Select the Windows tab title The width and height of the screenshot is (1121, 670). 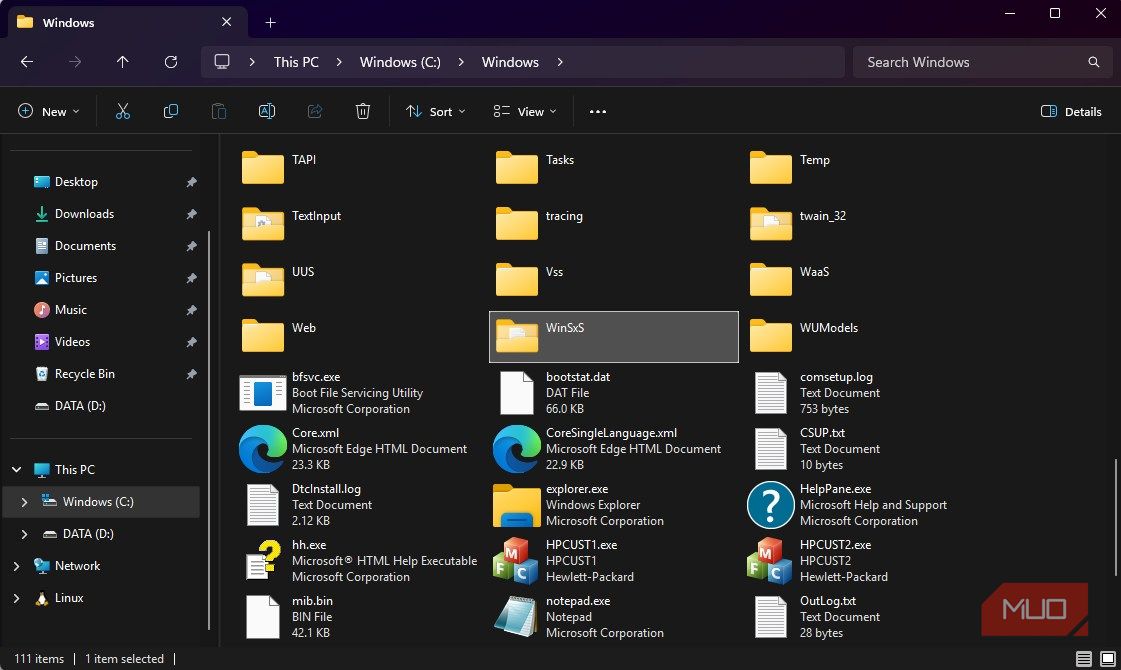pos(68,23)
